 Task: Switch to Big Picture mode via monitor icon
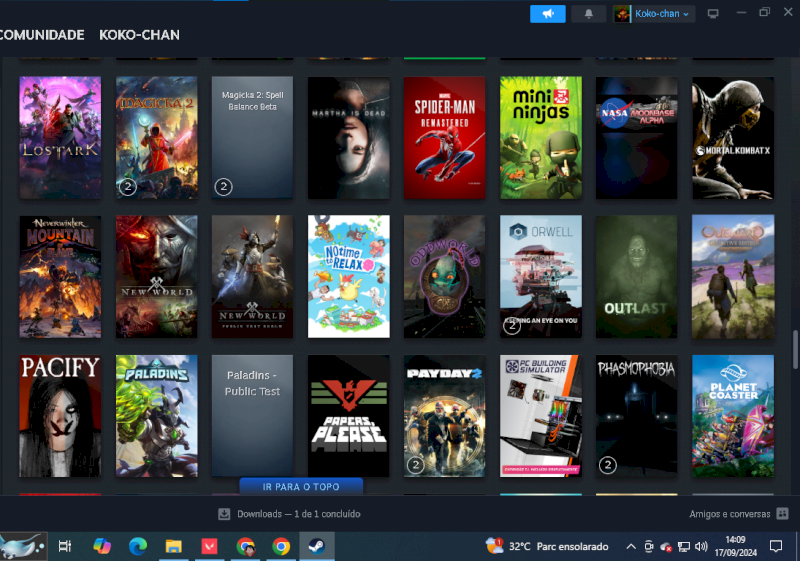[x=713, y=14]
